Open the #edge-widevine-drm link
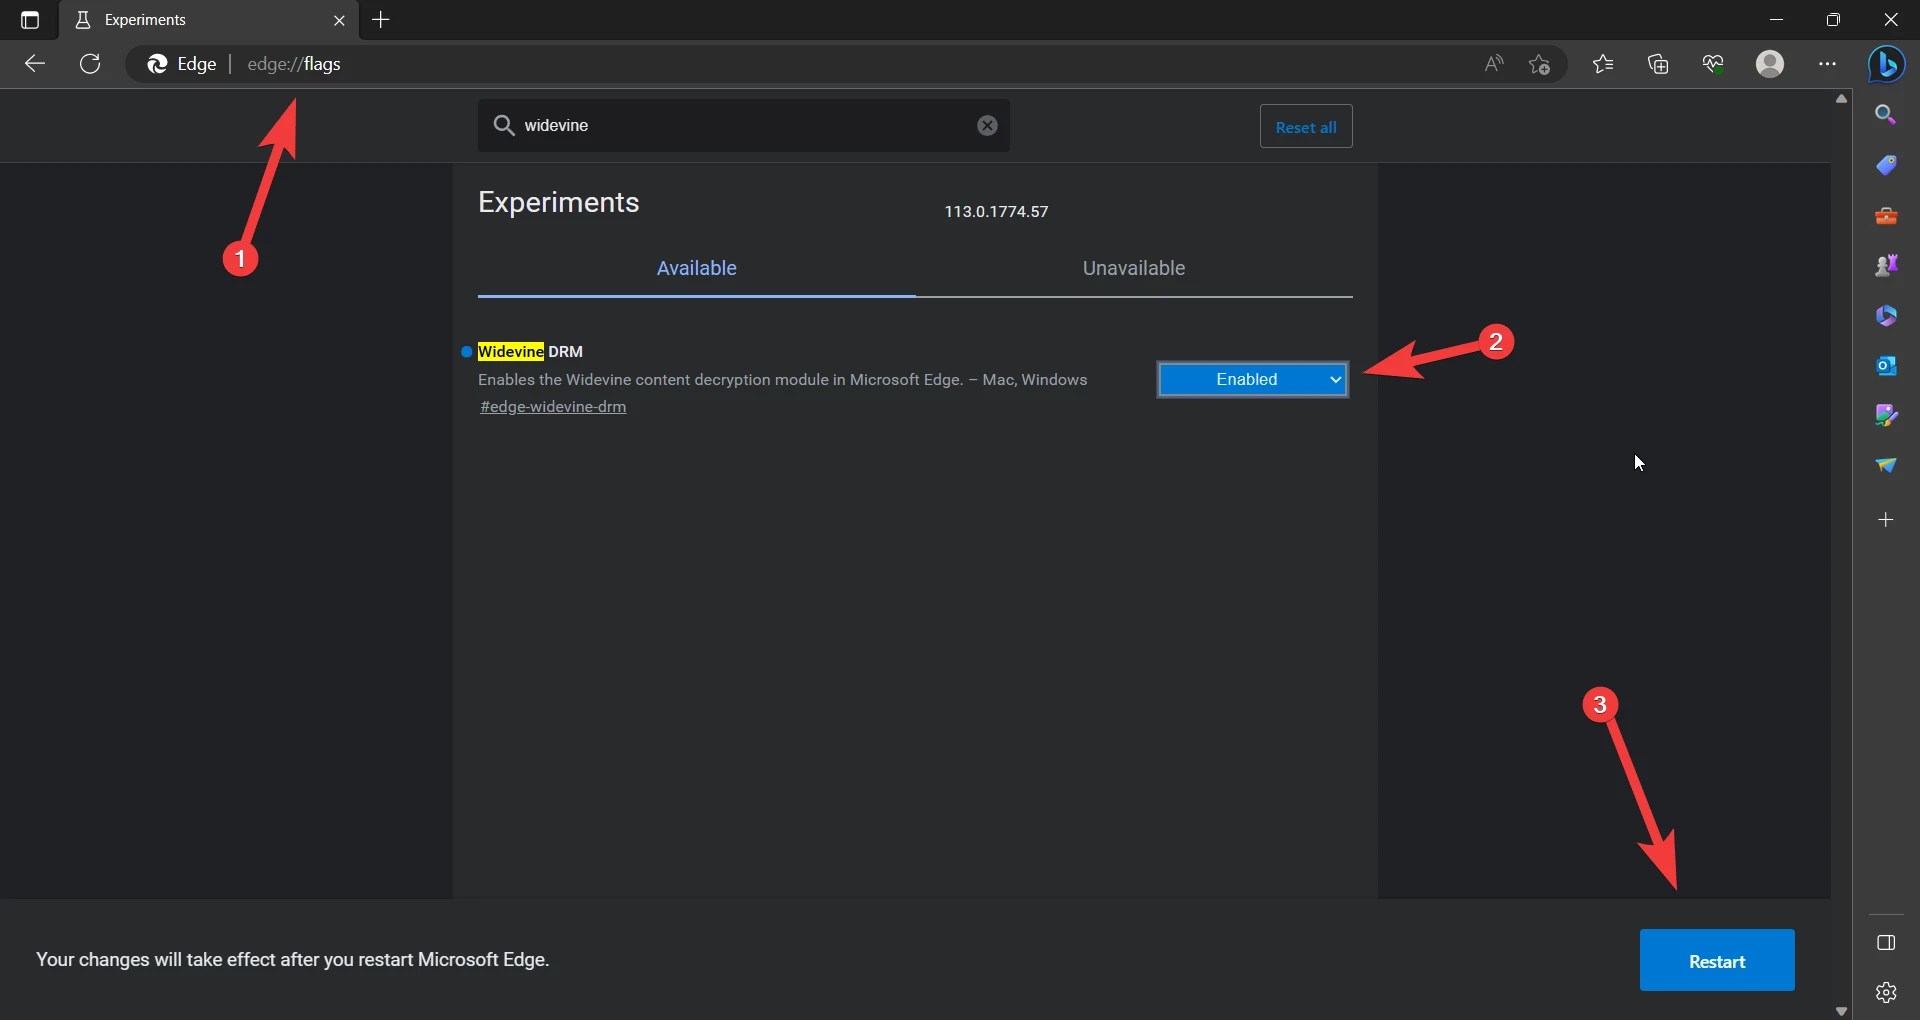Image resolution: width=1920 pixels, height=1020 pixels. tap(553, 407)
